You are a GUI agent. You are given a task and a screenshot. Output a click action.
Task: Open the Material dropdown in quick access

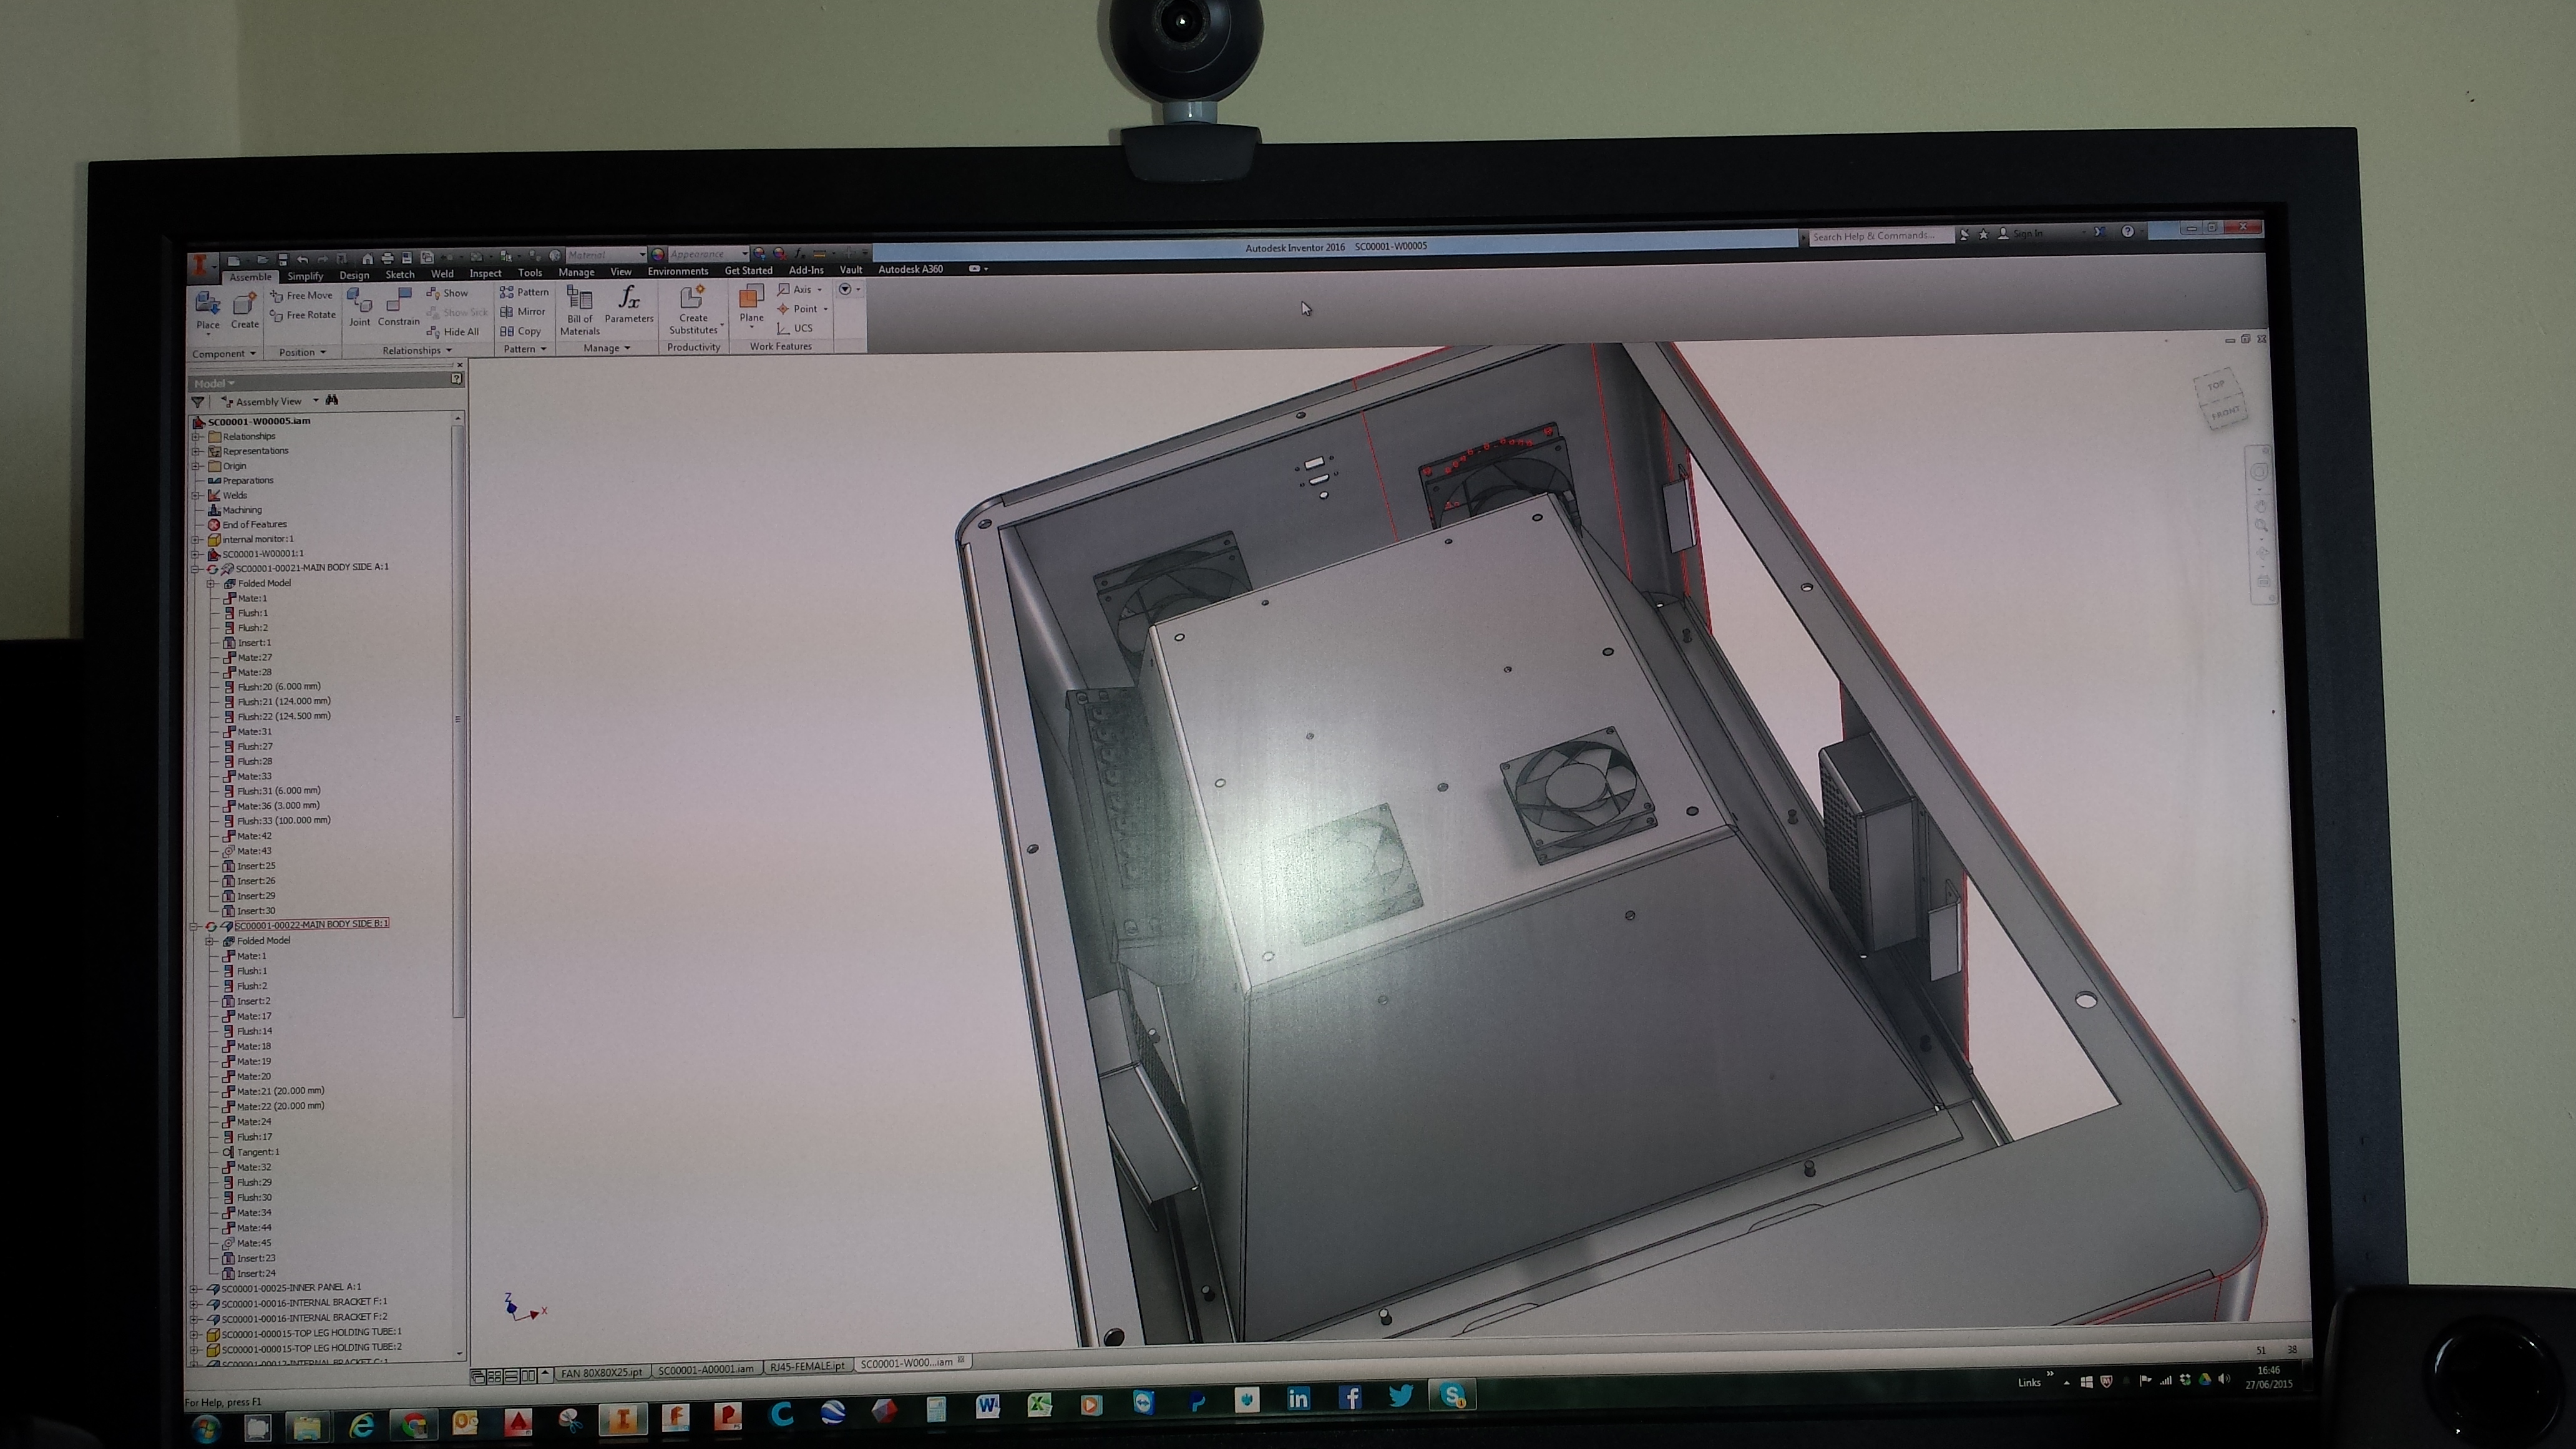(x=642, y=254)
